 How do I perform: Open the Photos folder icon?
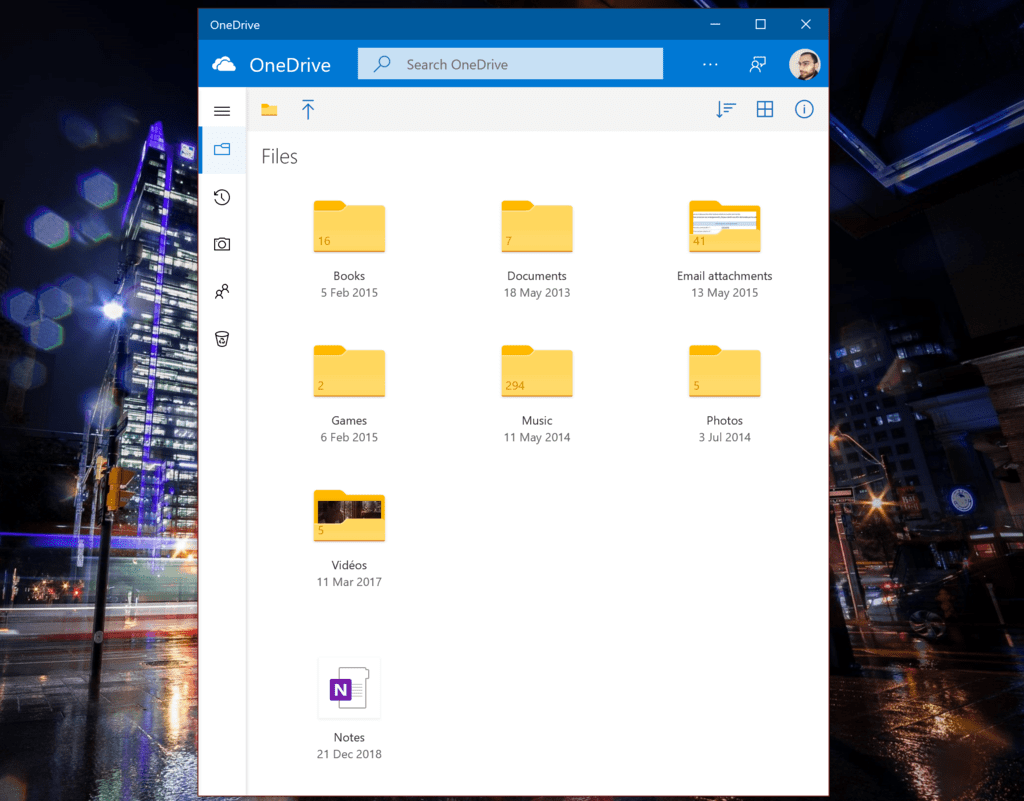tap(725, 371)
